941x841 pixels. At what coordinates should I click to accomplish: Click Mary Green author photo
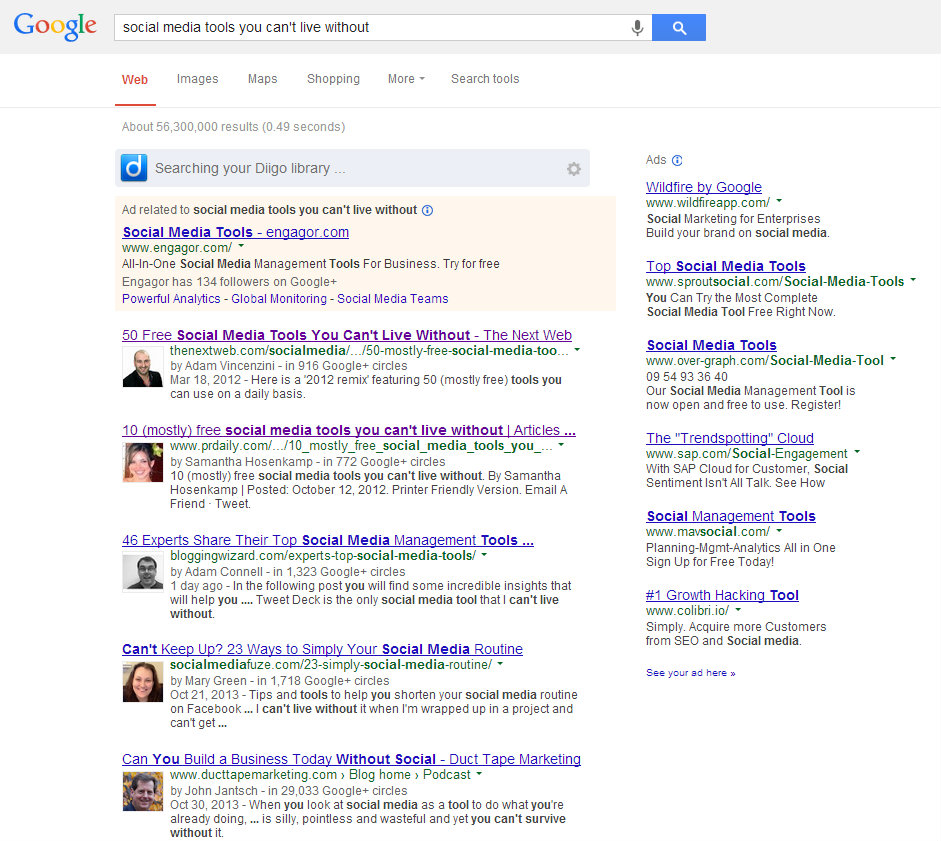pos(143,681)
